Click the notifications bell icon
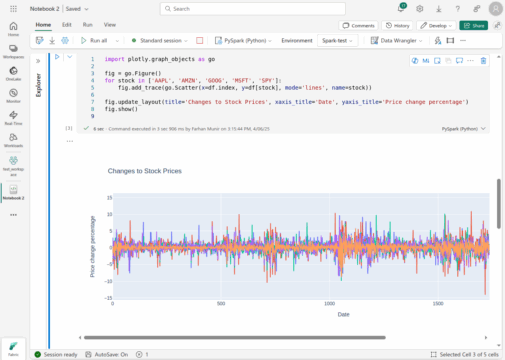505x360 pixels. [x=401, y=9]
